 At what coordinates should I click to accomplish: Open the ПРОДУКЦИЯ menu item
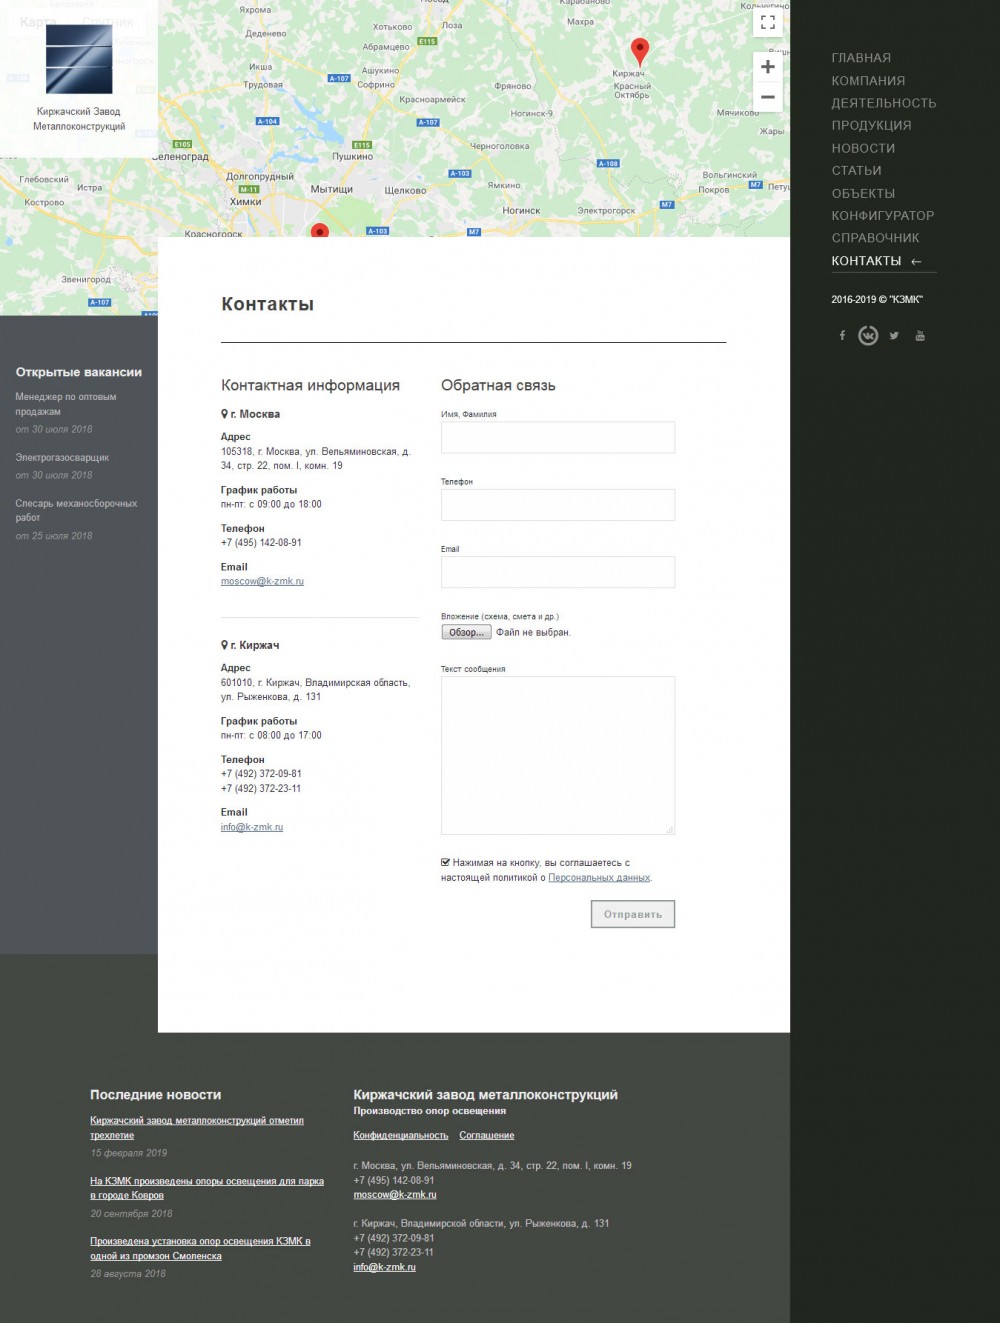pyautogui.click(x=871, y=126)
